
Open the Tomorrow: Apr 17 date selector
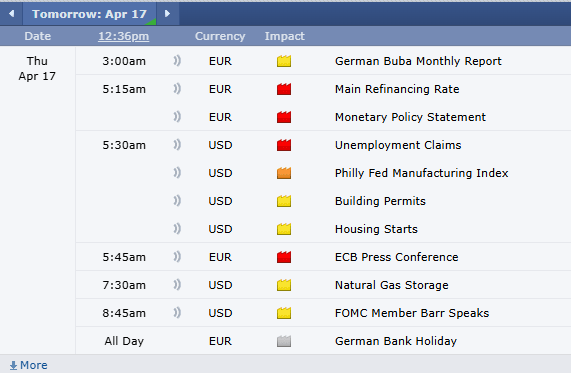[90, 14]
